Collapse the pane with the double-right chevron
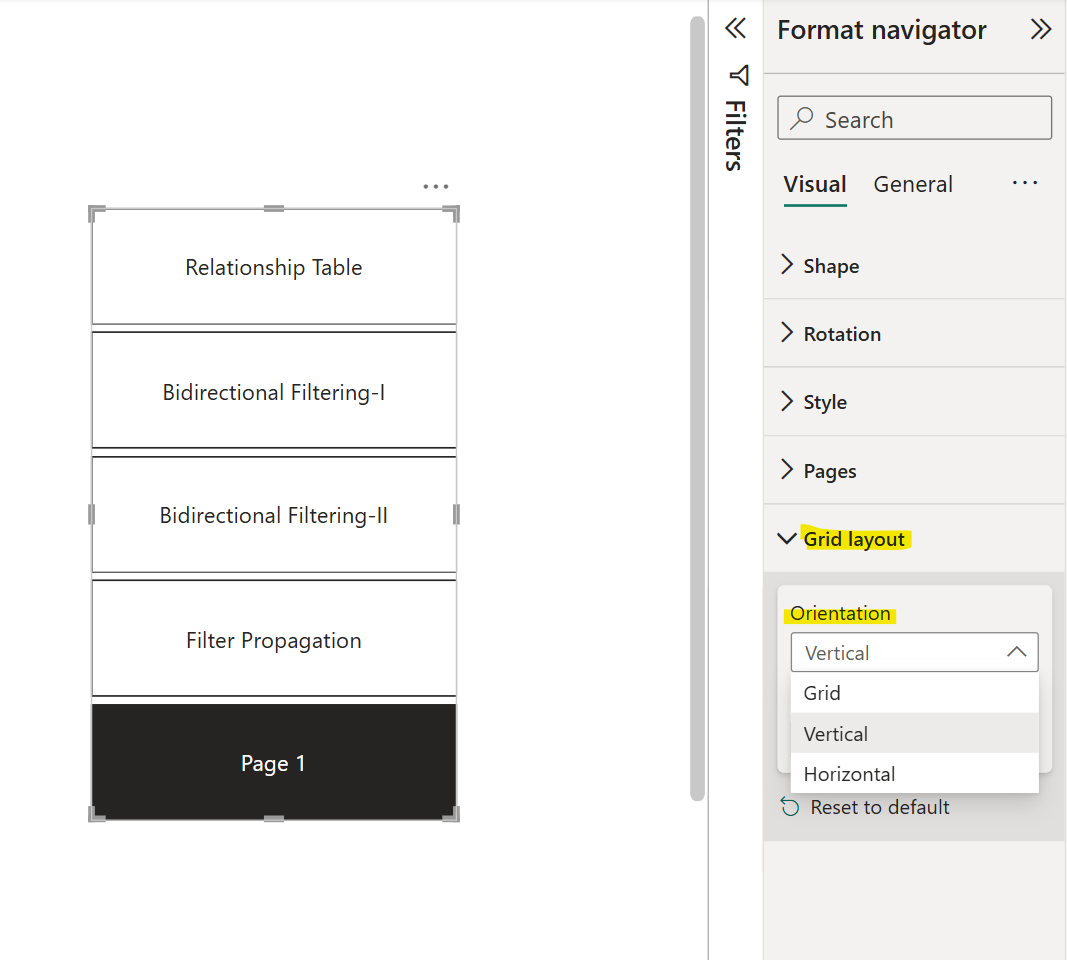 tap(1041, 30)
